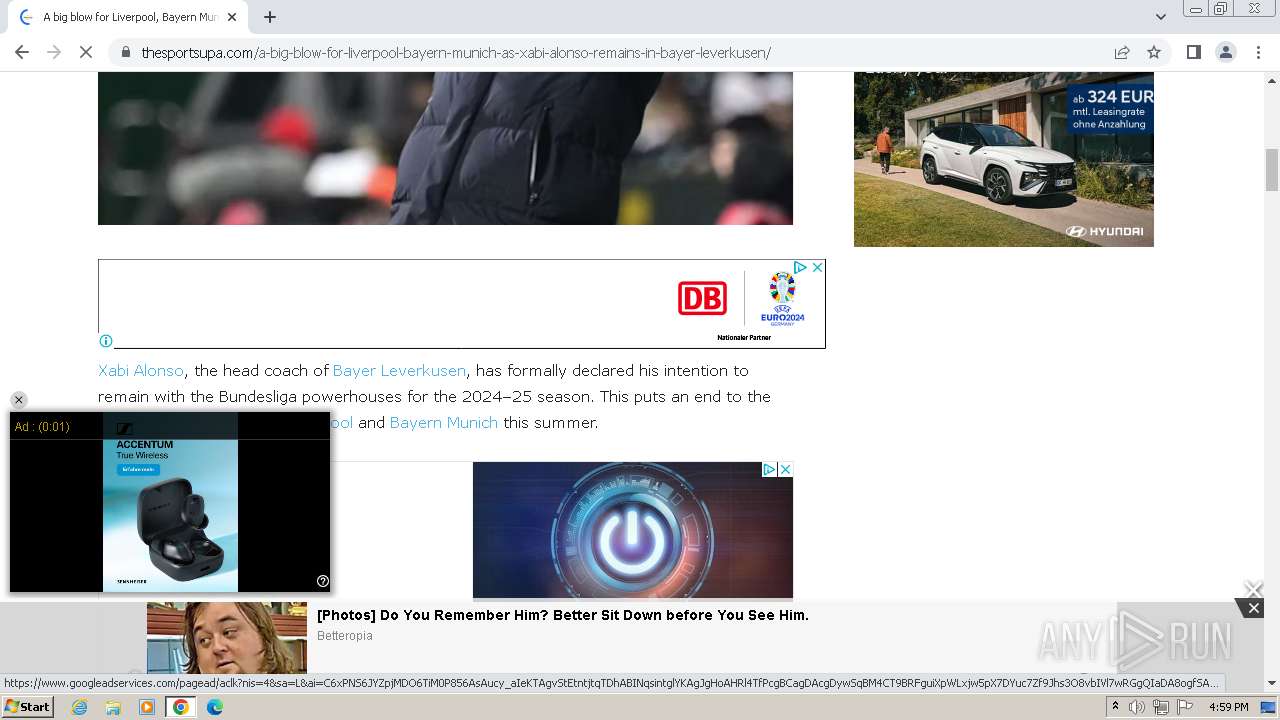Launch Internet Explorer from taskbar
Screen dimensions: 1280x720
(x=80, y=707)
